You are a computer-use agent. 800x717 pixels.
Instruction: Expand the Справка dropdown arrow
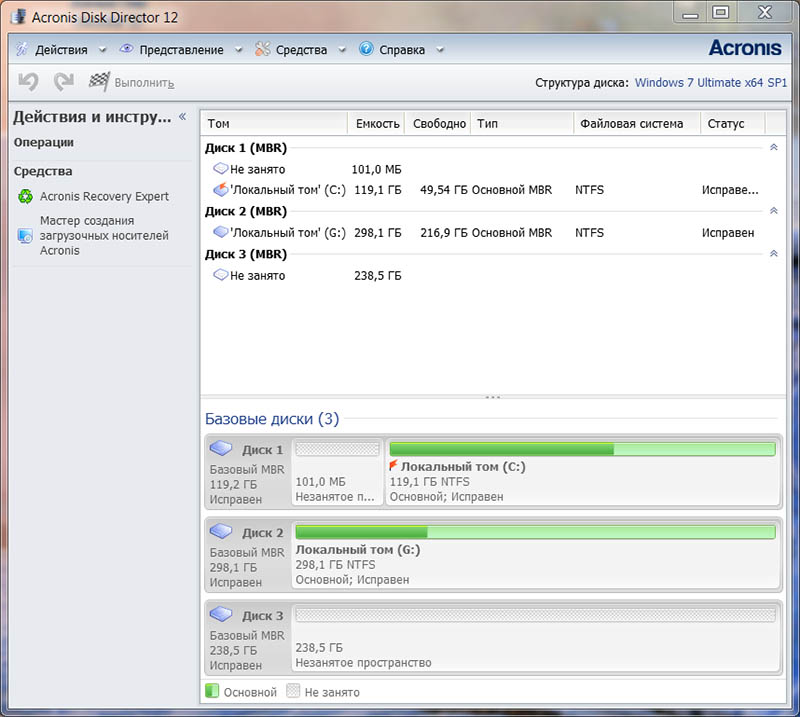tap(440, 50)
